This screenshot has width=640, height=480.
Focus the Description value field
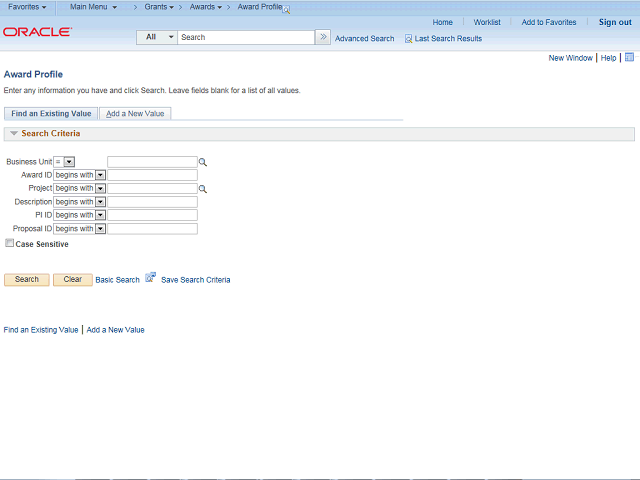152,202
